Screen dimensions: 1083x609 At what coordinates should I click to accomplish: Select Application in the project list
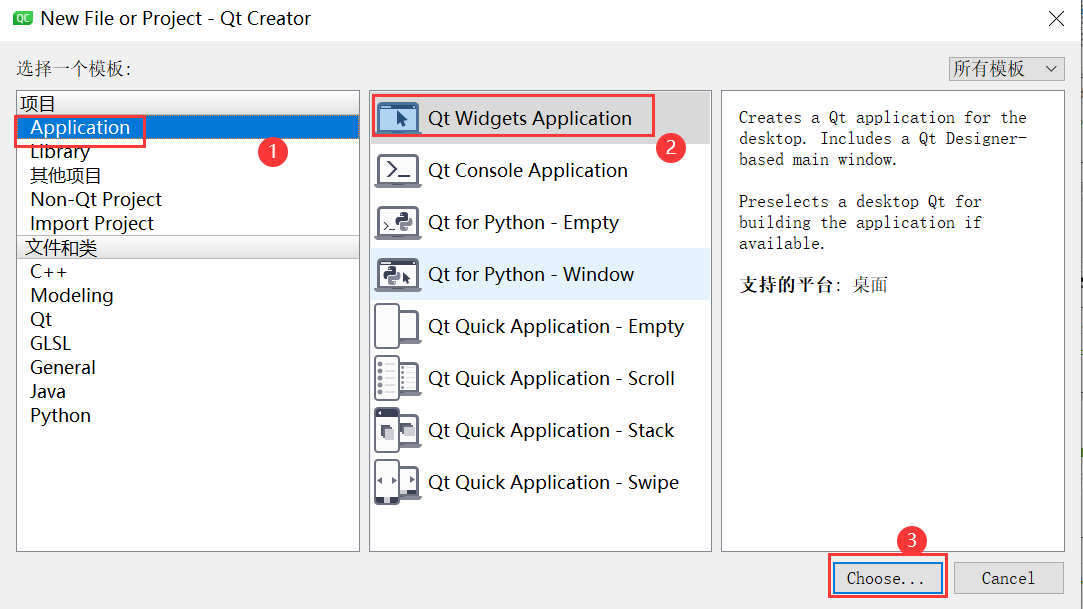coord(188,127)
